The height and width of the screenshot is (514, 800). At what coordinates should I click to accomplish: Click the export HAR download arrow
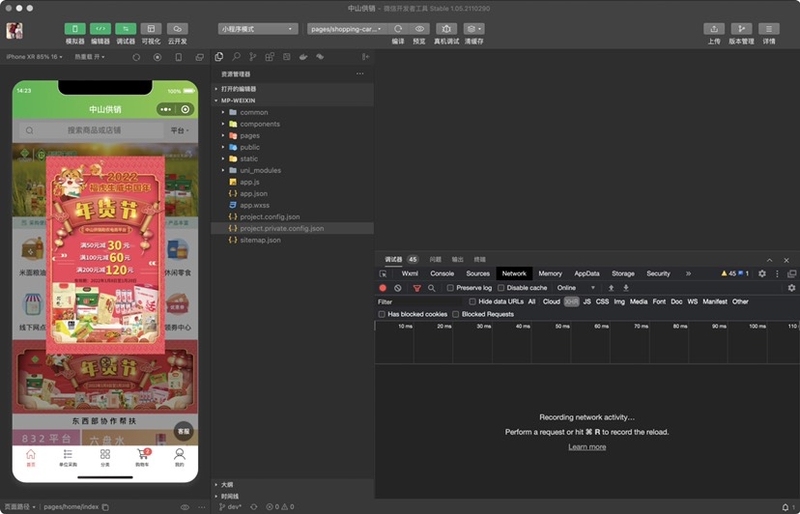[626, 288]
